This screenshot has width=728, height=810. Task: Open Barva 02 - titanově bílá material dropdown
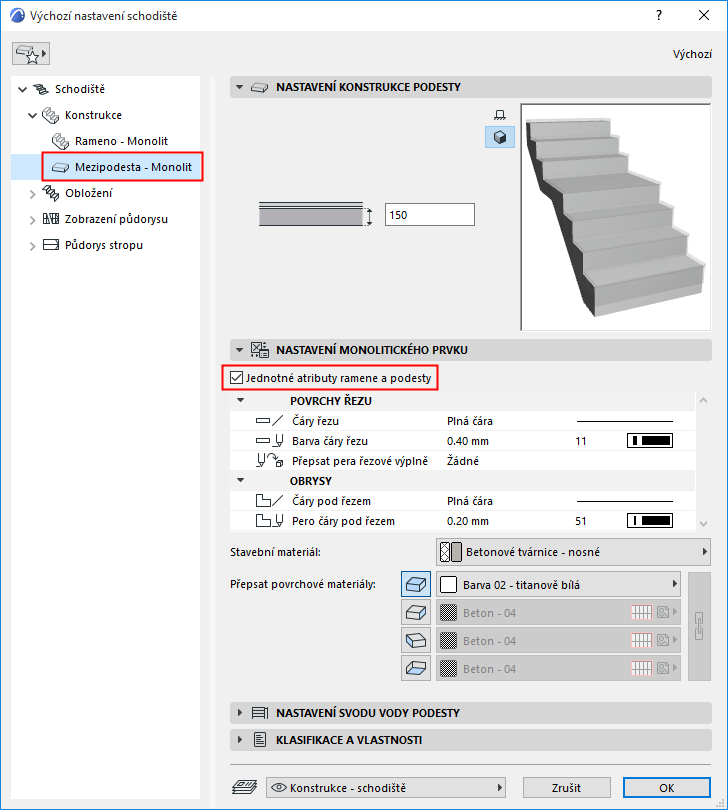pyautogui.click(x=558, y=585)
